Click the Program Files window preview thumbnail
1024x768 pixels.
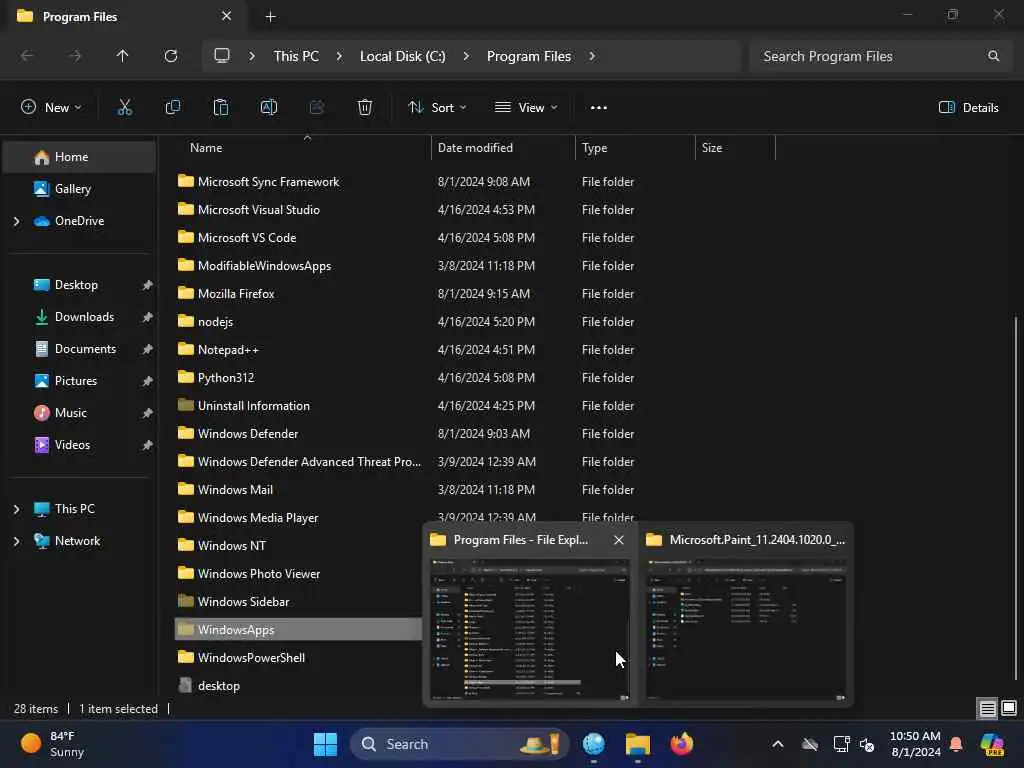point(530,630)
